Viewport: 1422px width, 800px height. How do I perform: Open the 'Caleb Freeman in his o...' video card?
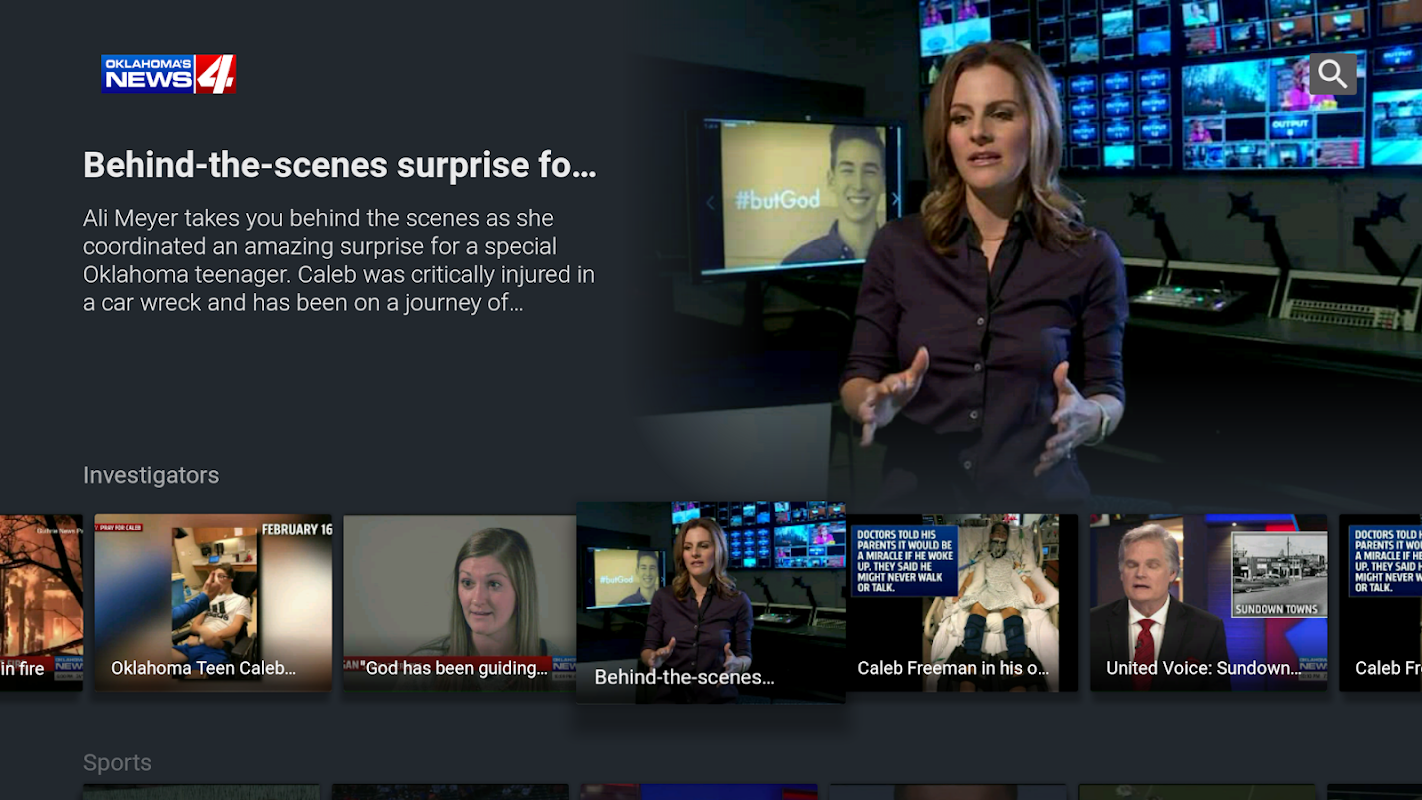click(961, 603)
